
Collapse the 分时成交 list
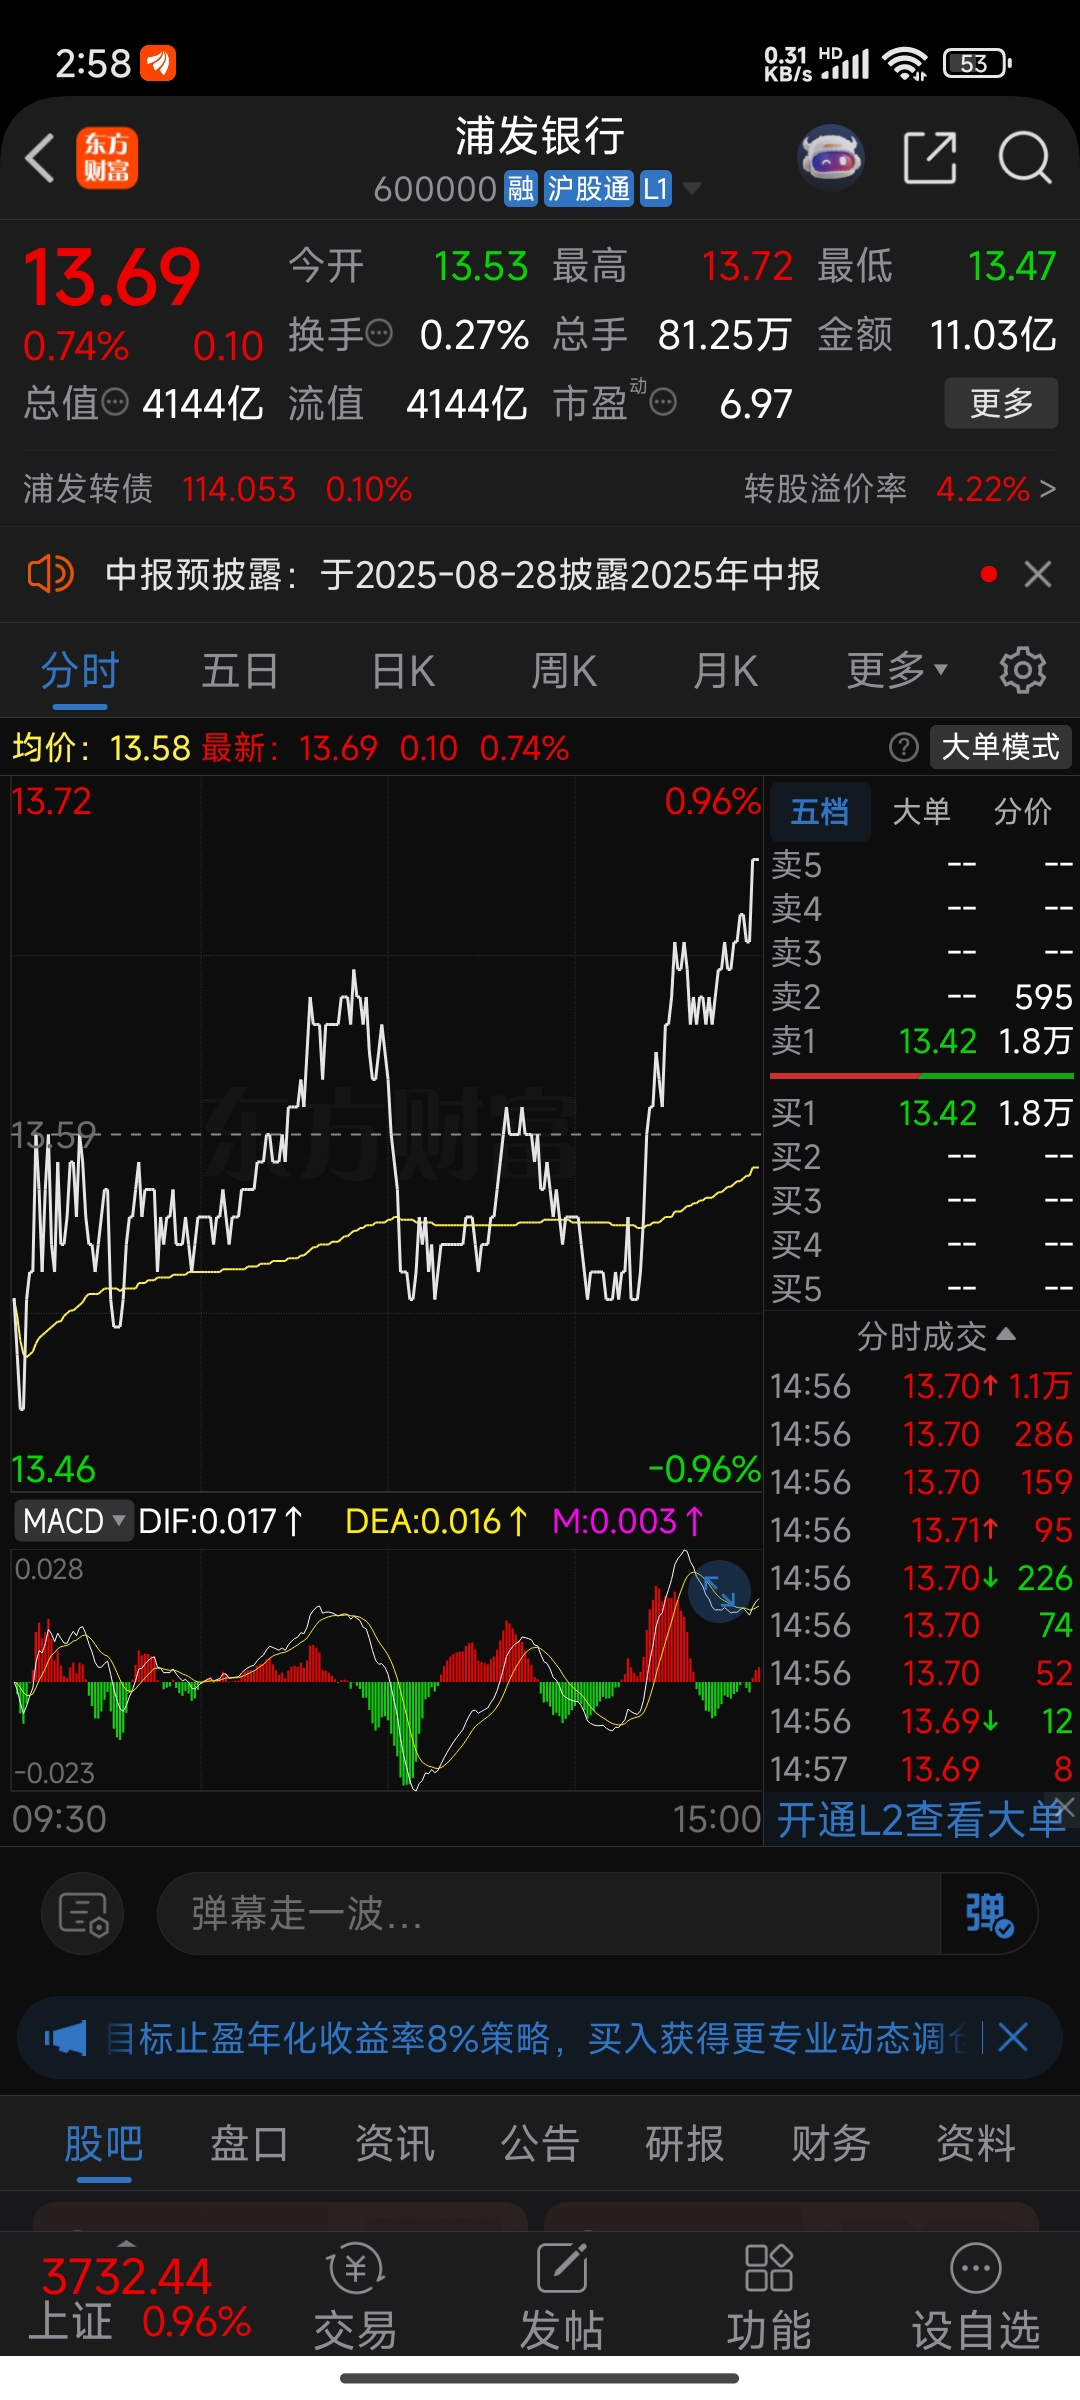(936, 1335)
